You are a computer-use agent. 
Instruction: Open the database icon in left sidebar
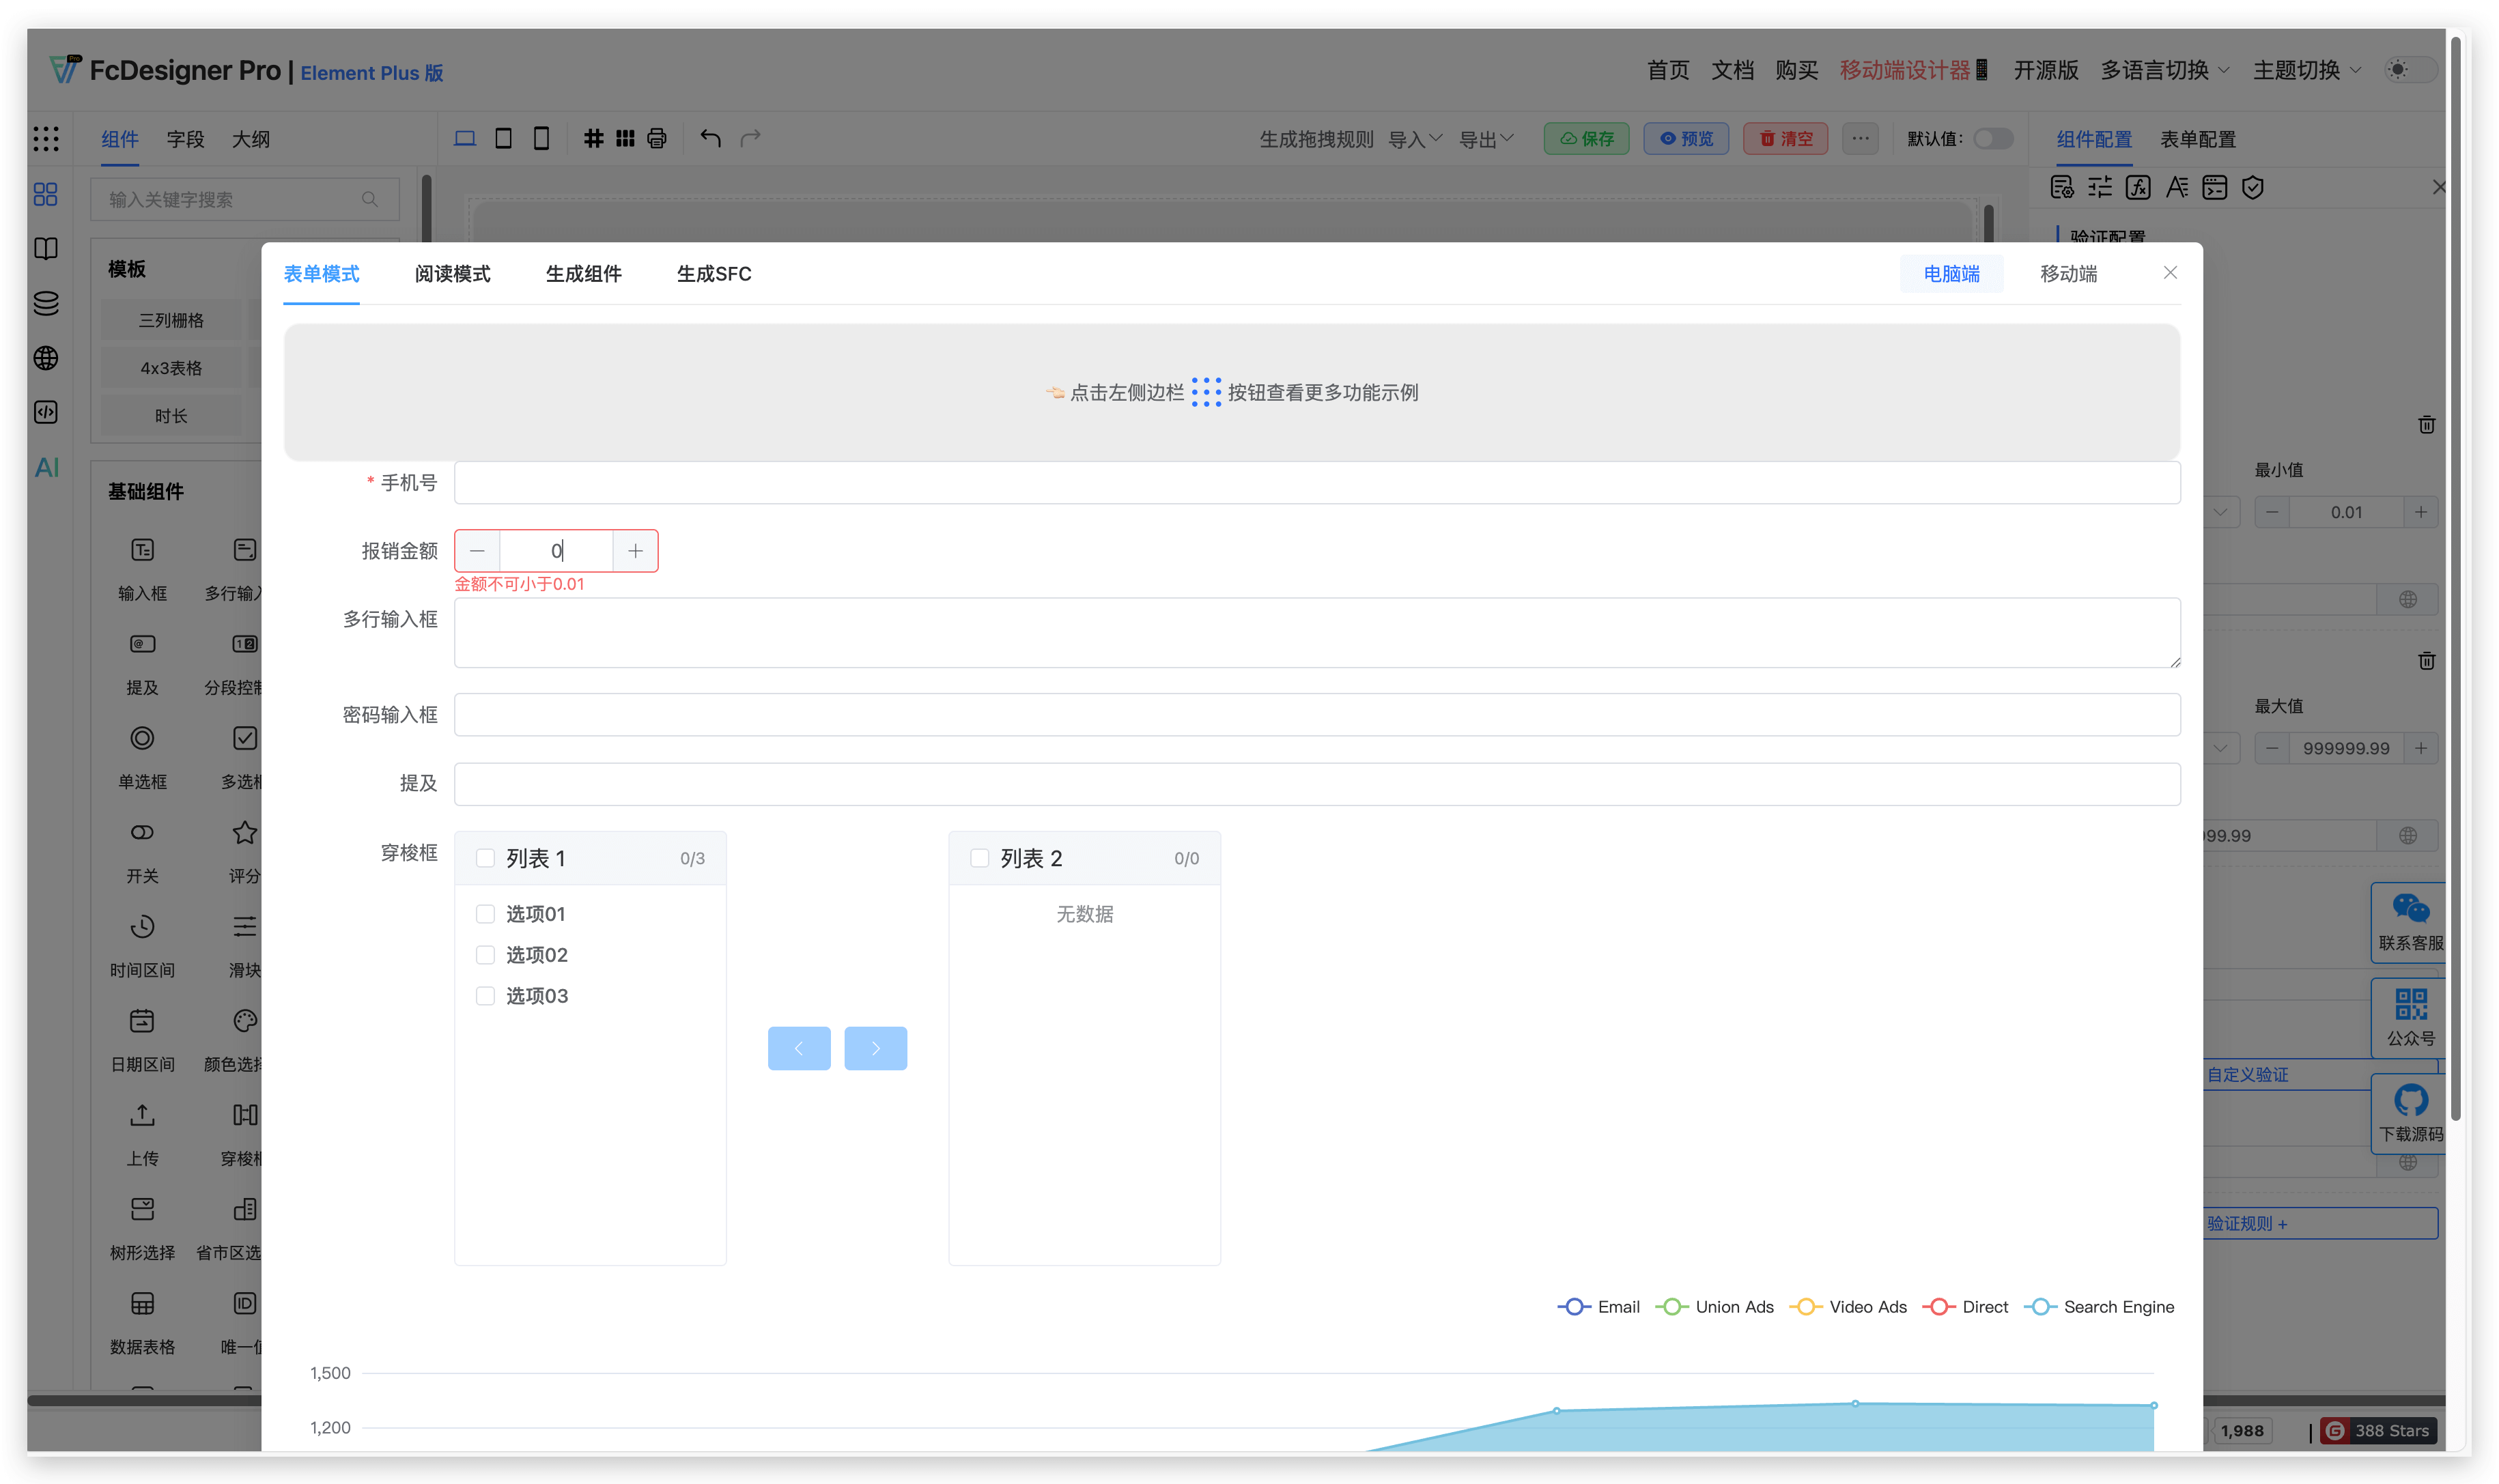click(x=46, y=303)
